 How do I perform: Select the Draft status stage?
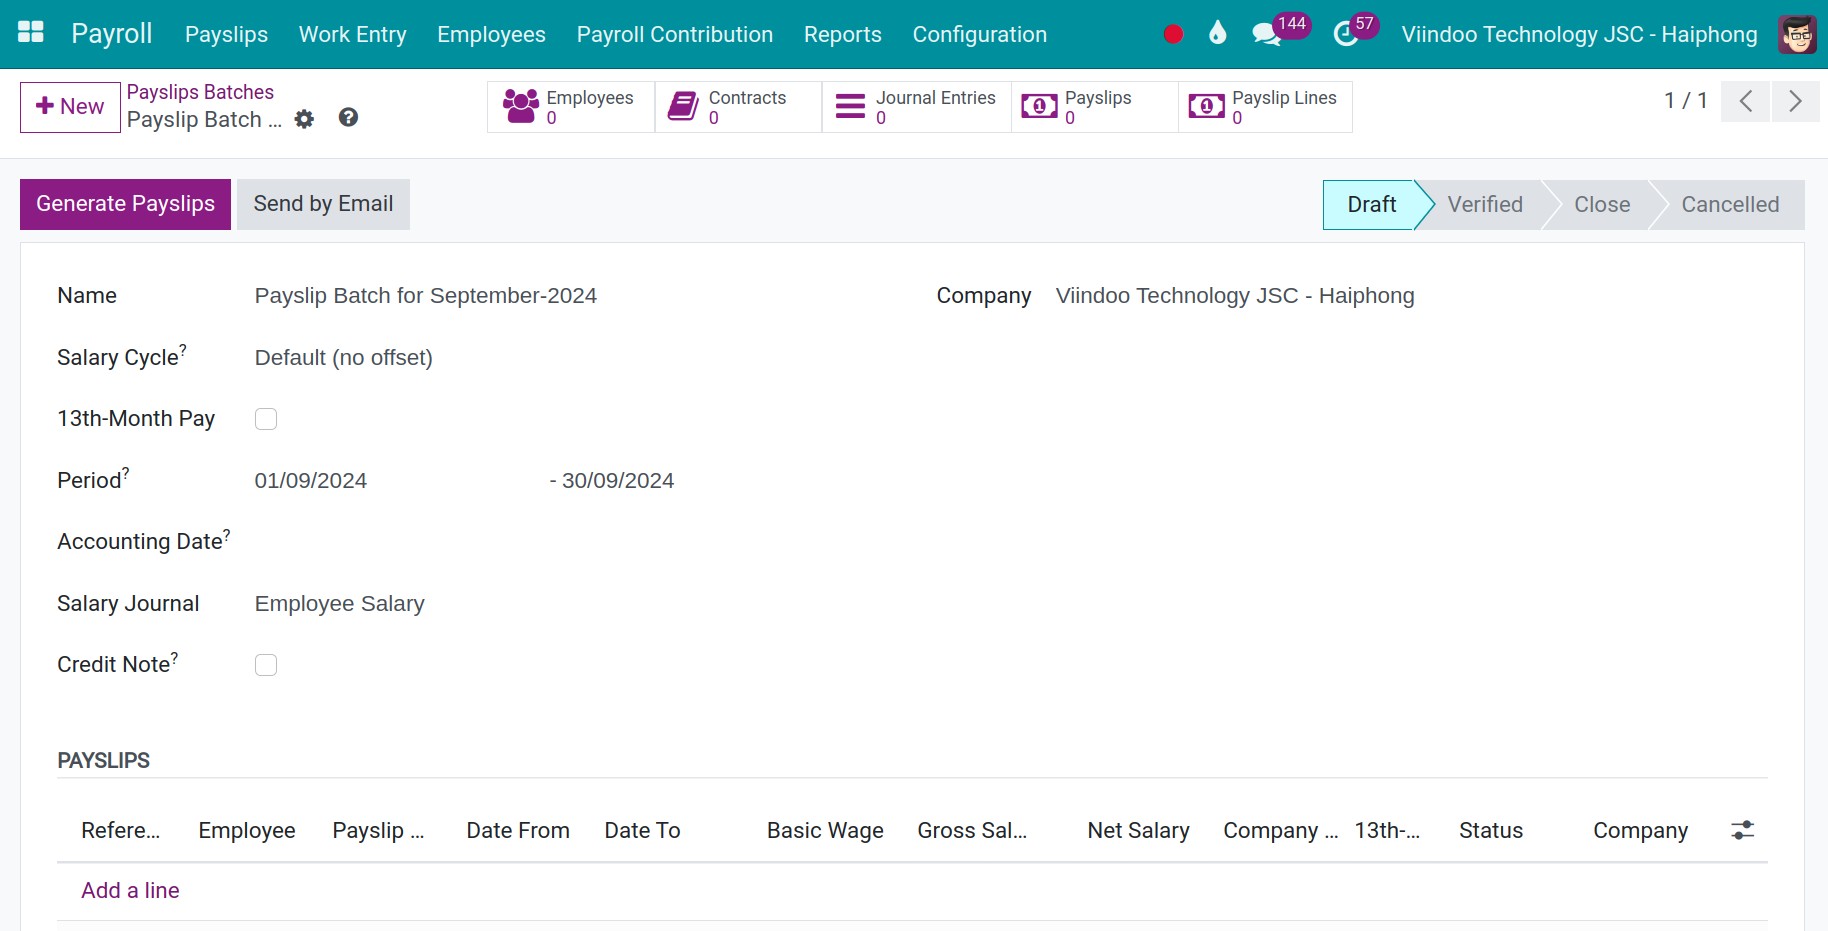coord(1371,205)
